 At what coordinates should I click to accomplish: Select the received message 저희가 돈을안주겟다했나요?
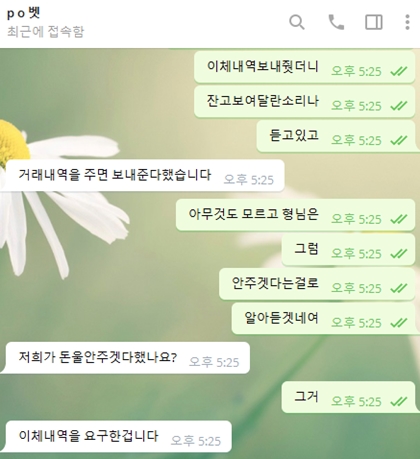pyautogui.click(x=125, y=358)
